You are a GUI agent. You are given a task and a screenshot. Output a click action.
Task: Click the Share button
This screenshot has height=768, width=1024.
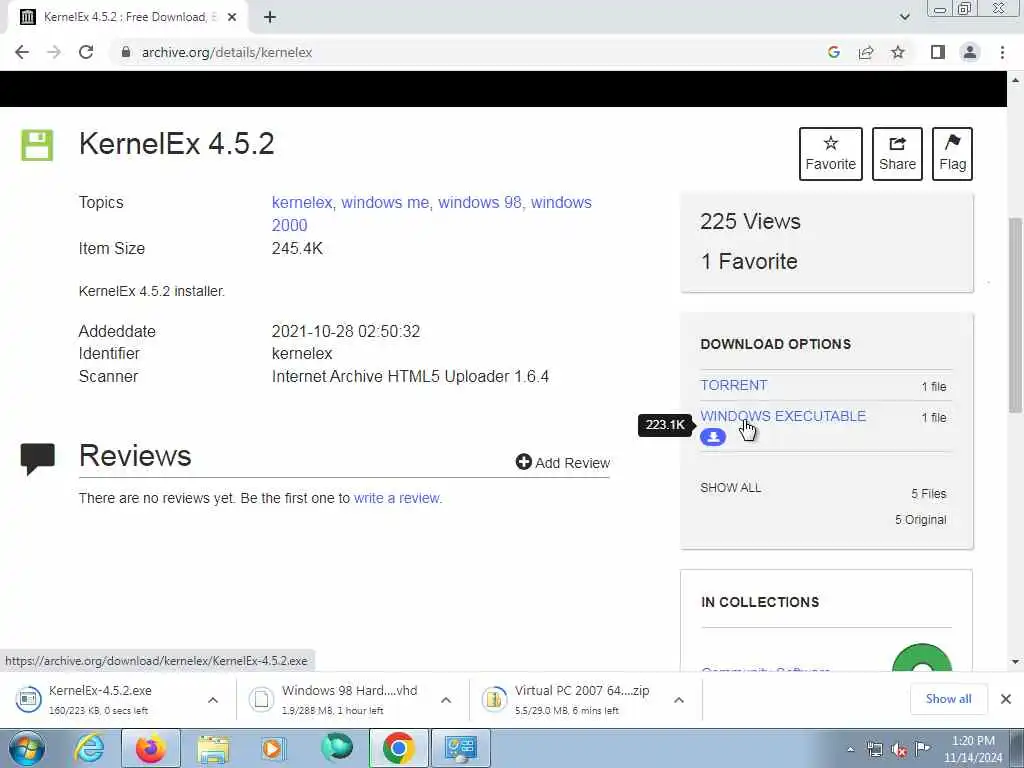[897, 153]
